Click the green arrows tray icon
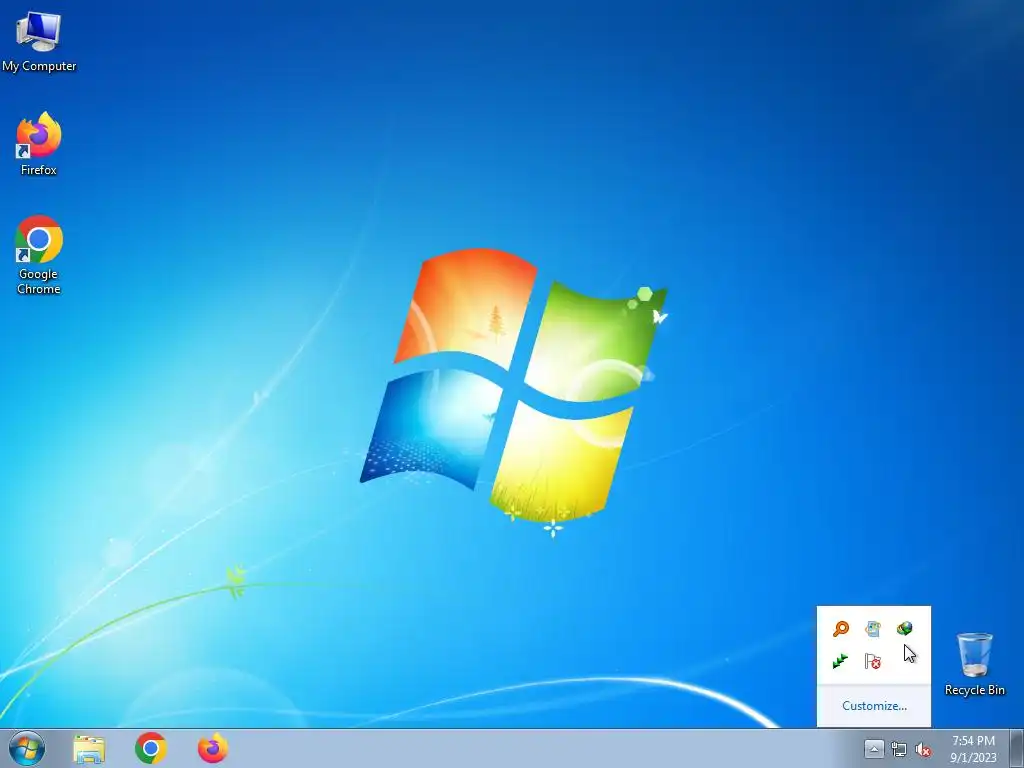 pos(840,662)
